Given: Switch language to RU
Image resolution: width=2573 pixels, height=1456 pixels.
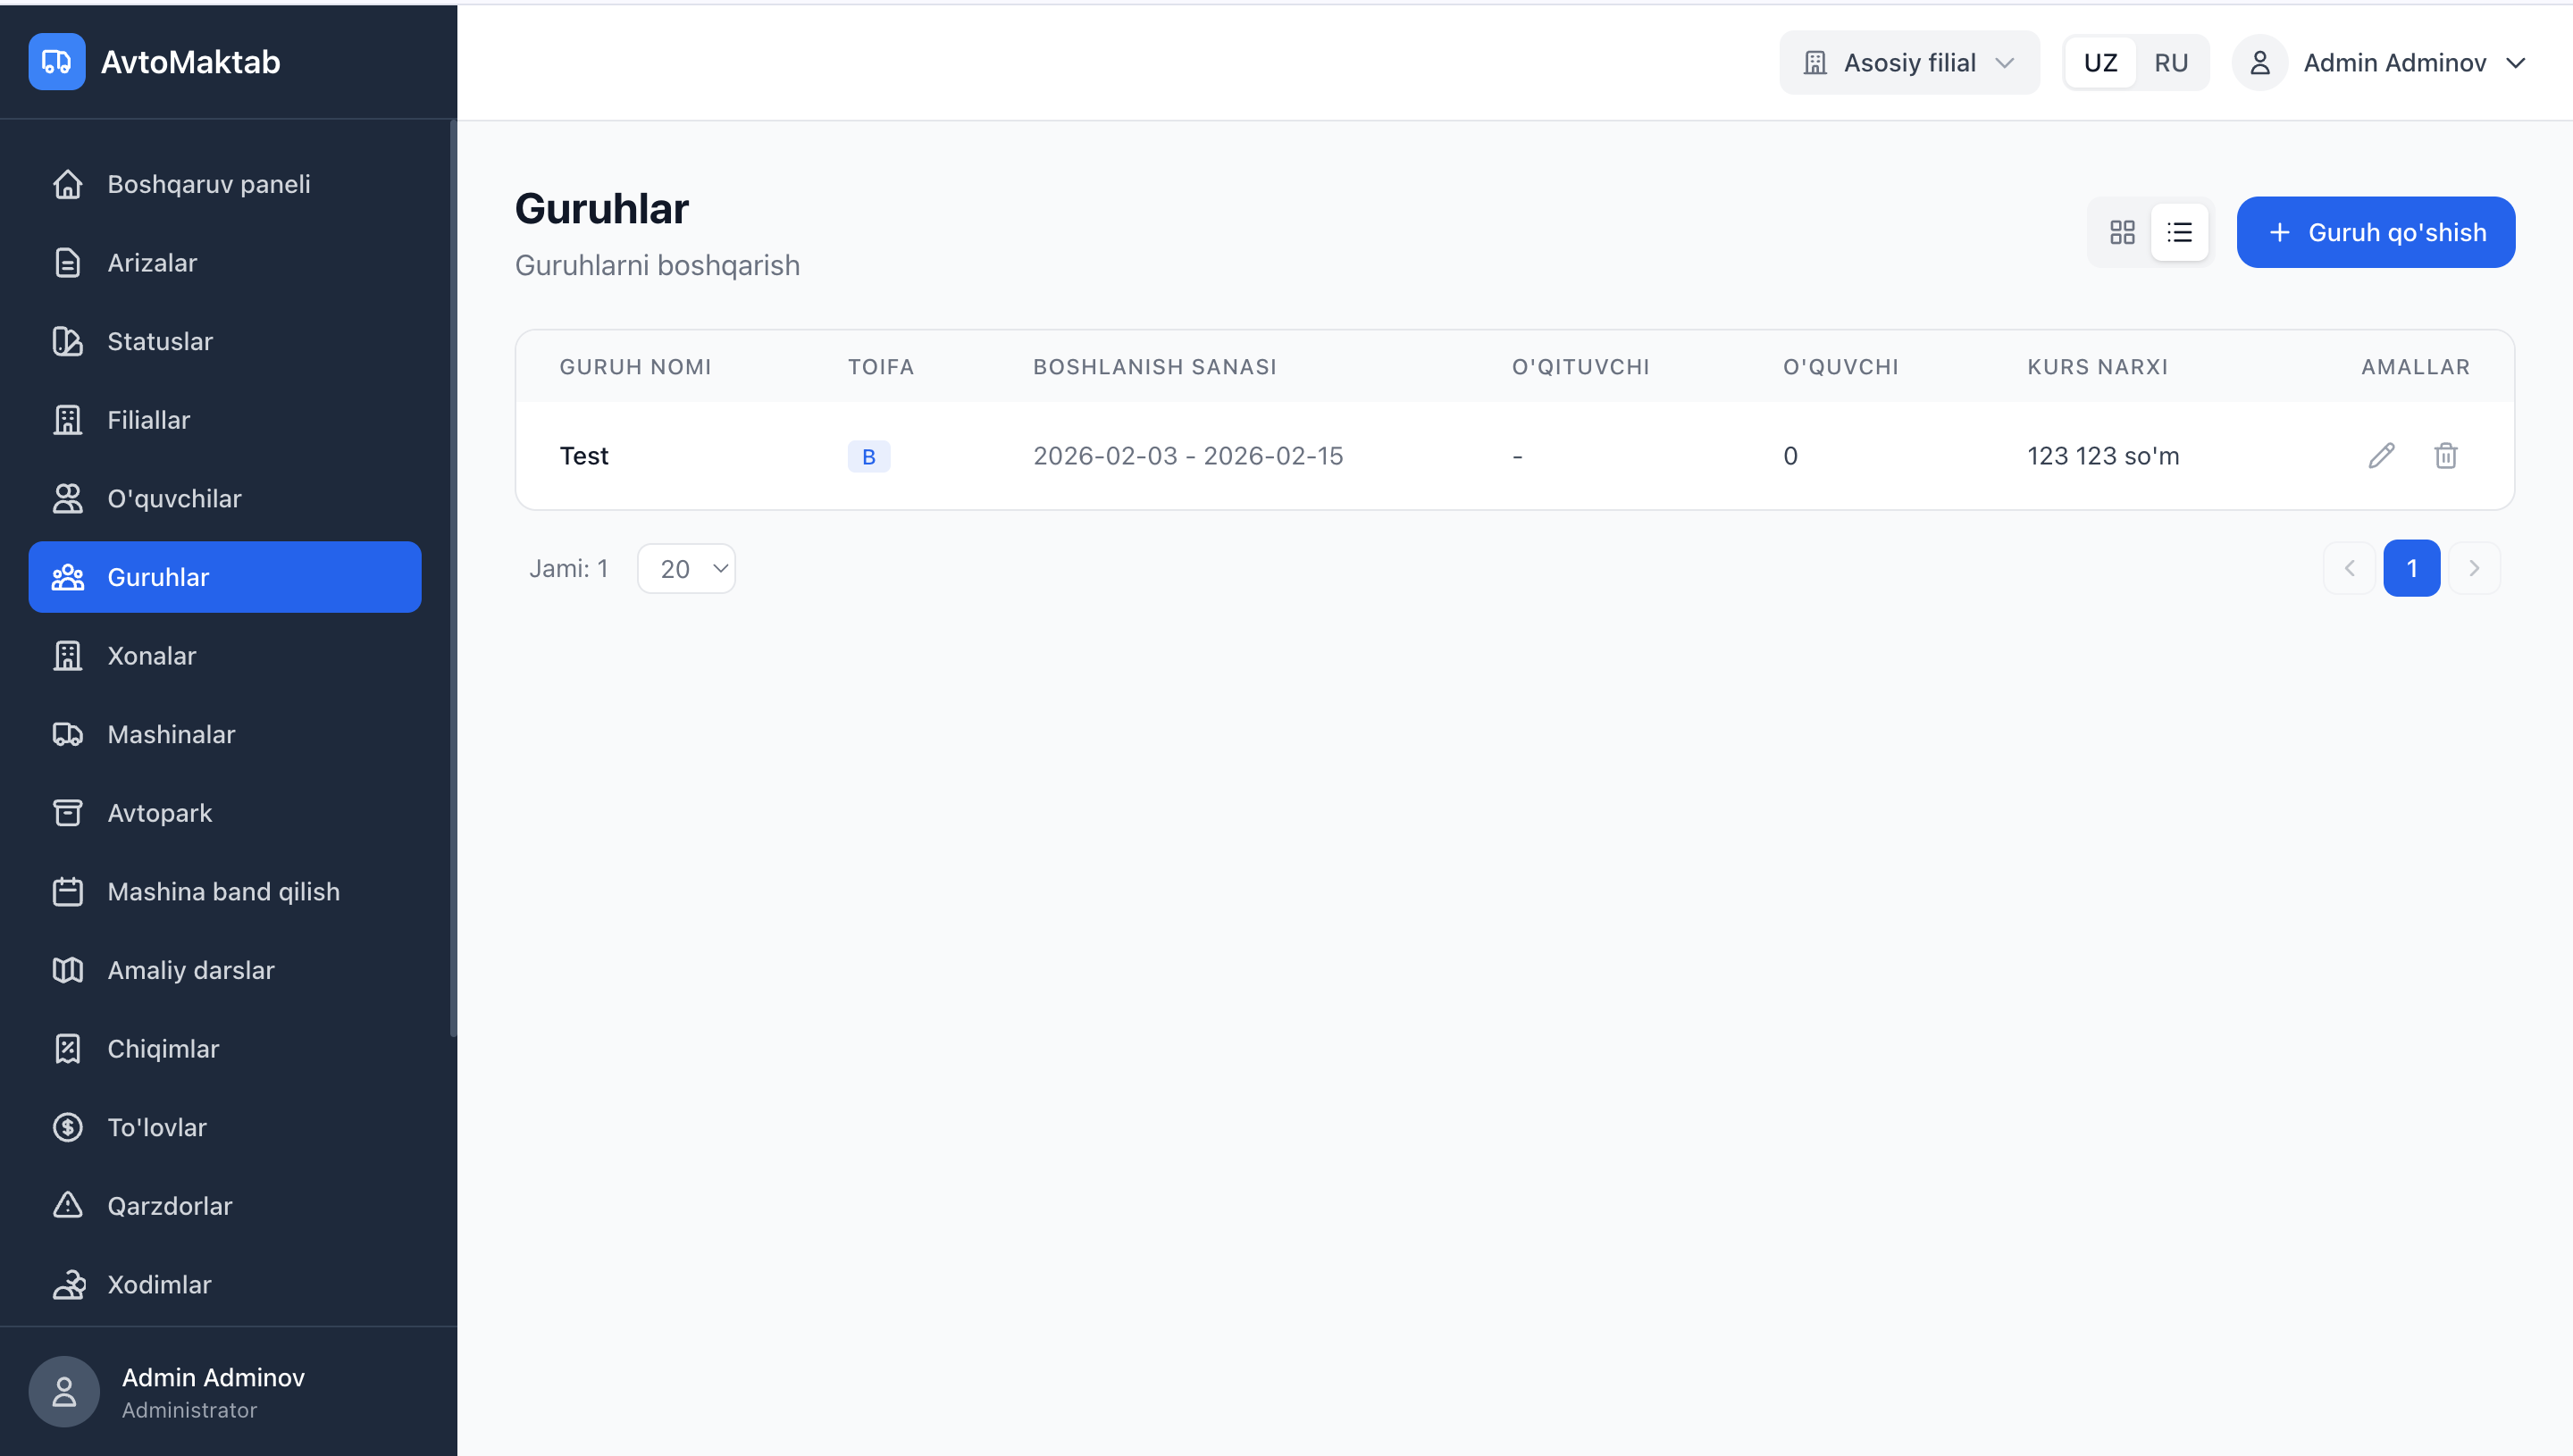Looking at the screenshot, I should (x=2171, y=63).
